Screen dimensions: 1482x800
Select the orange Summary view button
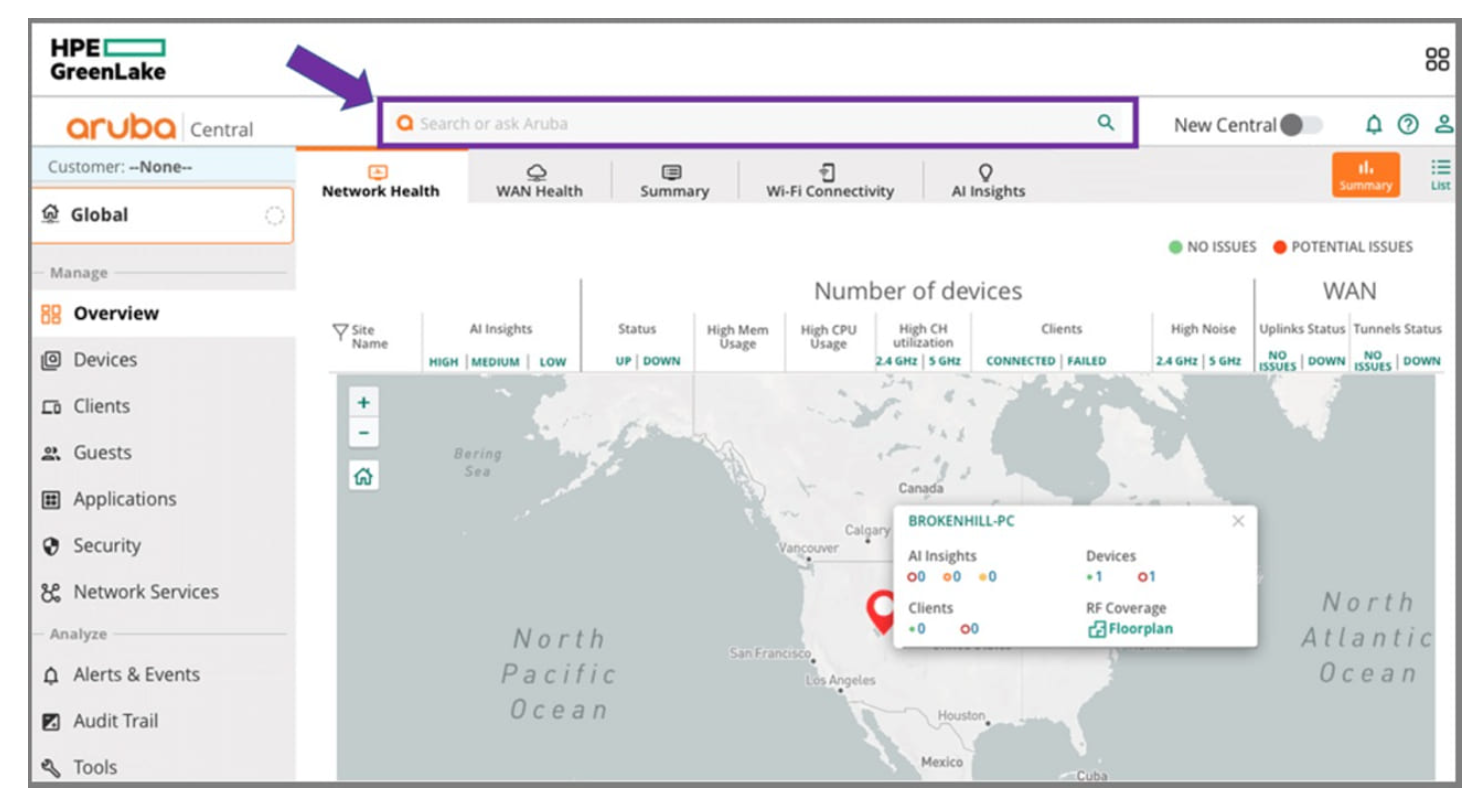(1366, 175)
